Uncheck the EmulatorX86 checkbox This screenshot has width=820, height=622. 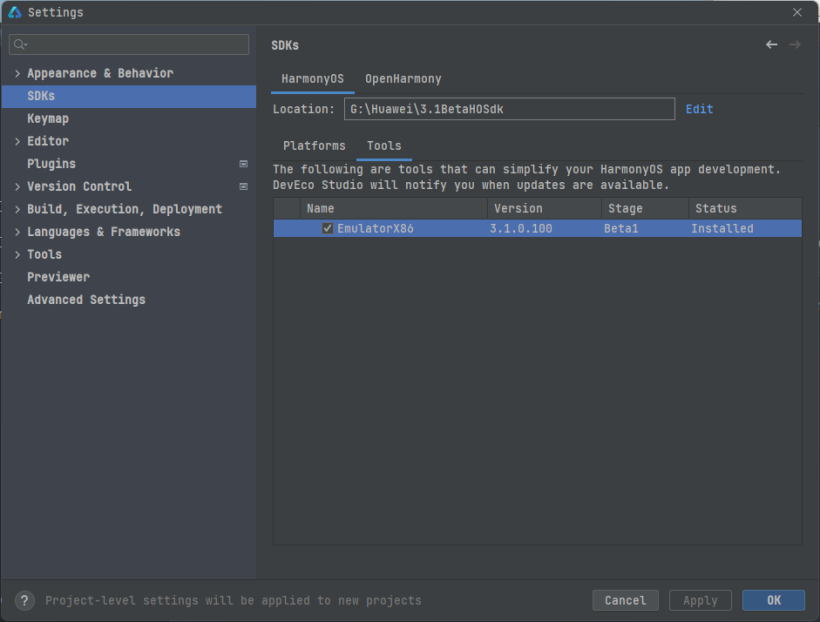tap(326, 228)
